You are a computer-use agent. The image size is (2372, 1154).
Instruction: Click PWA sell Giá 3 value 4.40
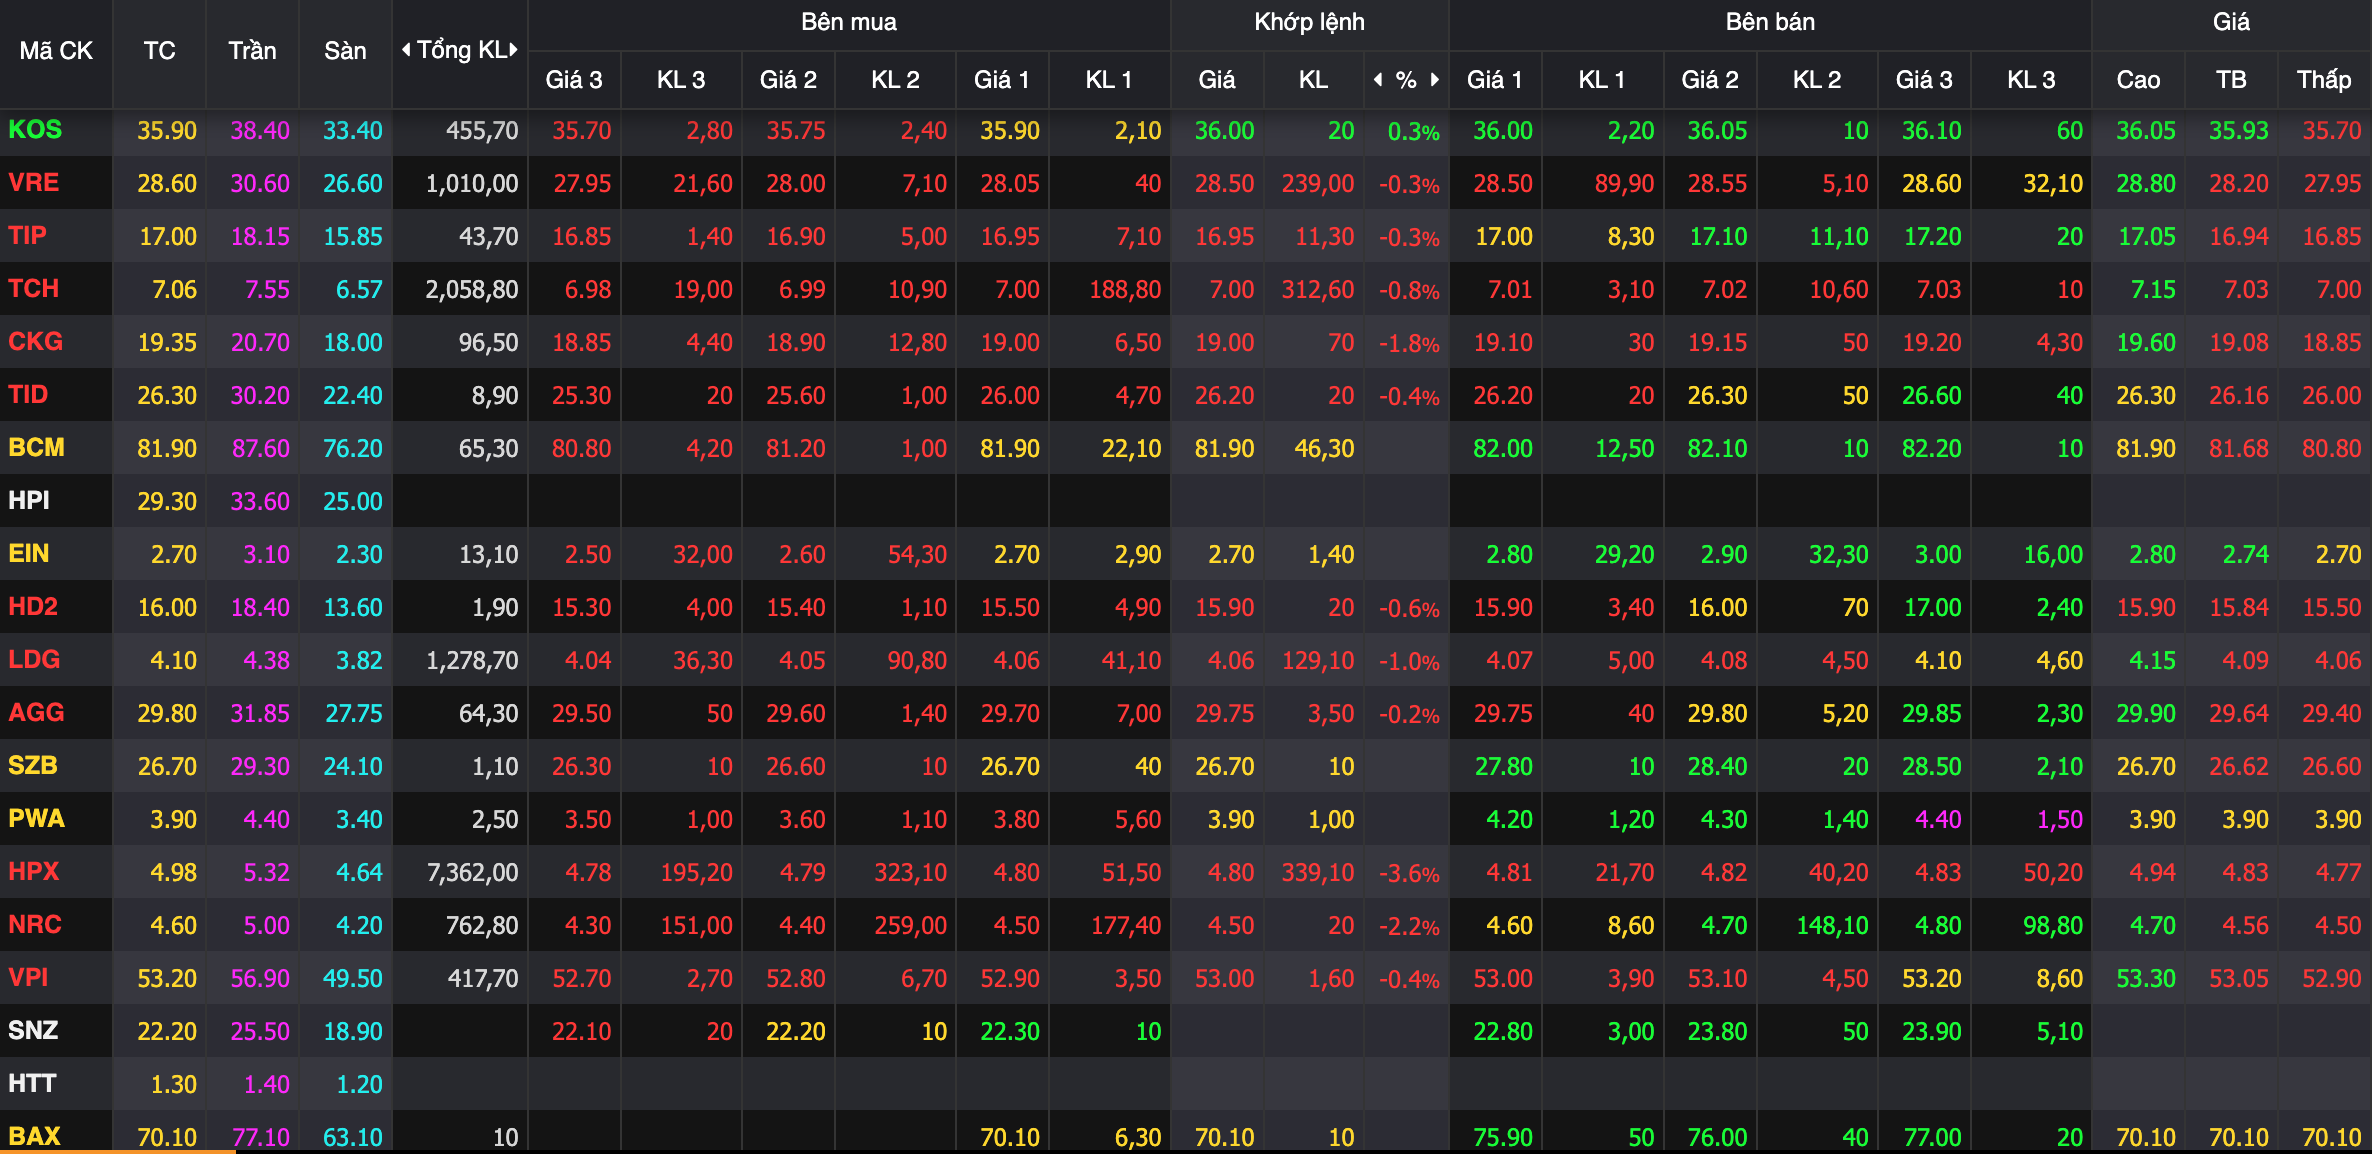[1938, 820]
